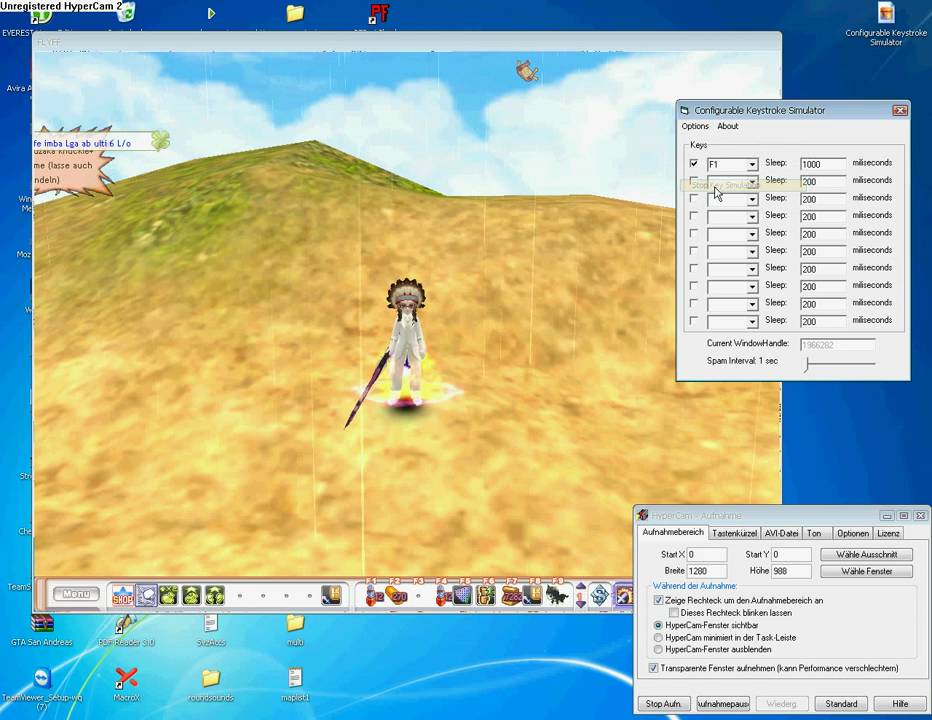Click the four-leaf clover icon beside chat message
This screenshot has height=720, width=932.
tap(160, 140)
